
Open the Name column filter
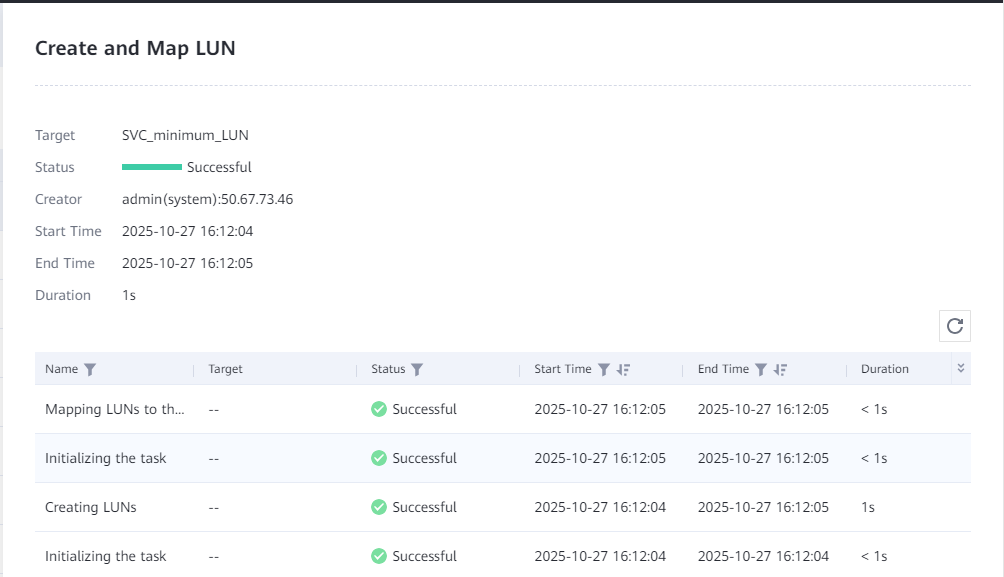[90, 369]
